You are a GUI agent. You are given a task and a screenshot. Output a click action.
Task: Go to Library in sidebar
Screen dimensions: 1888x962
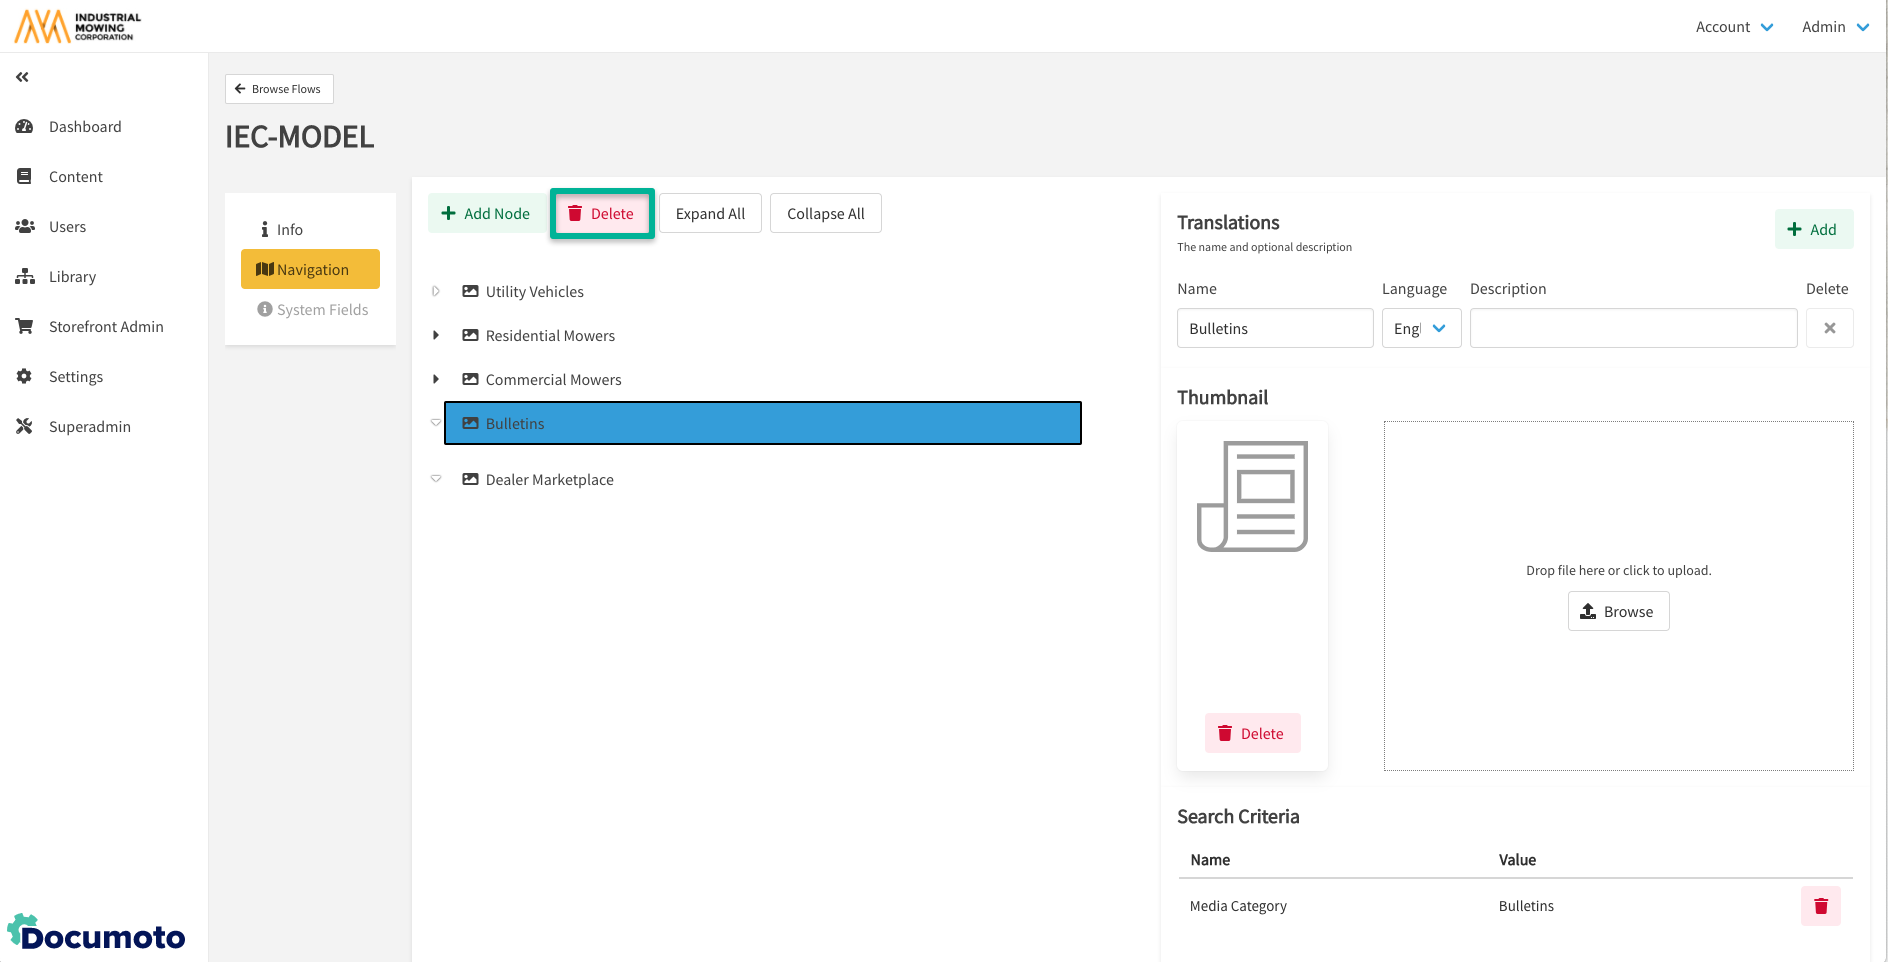point(72,277)
